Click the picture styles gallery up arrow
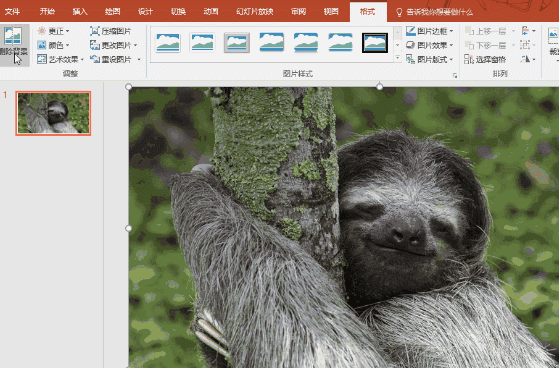559x368 pixels. click(398, 32)
